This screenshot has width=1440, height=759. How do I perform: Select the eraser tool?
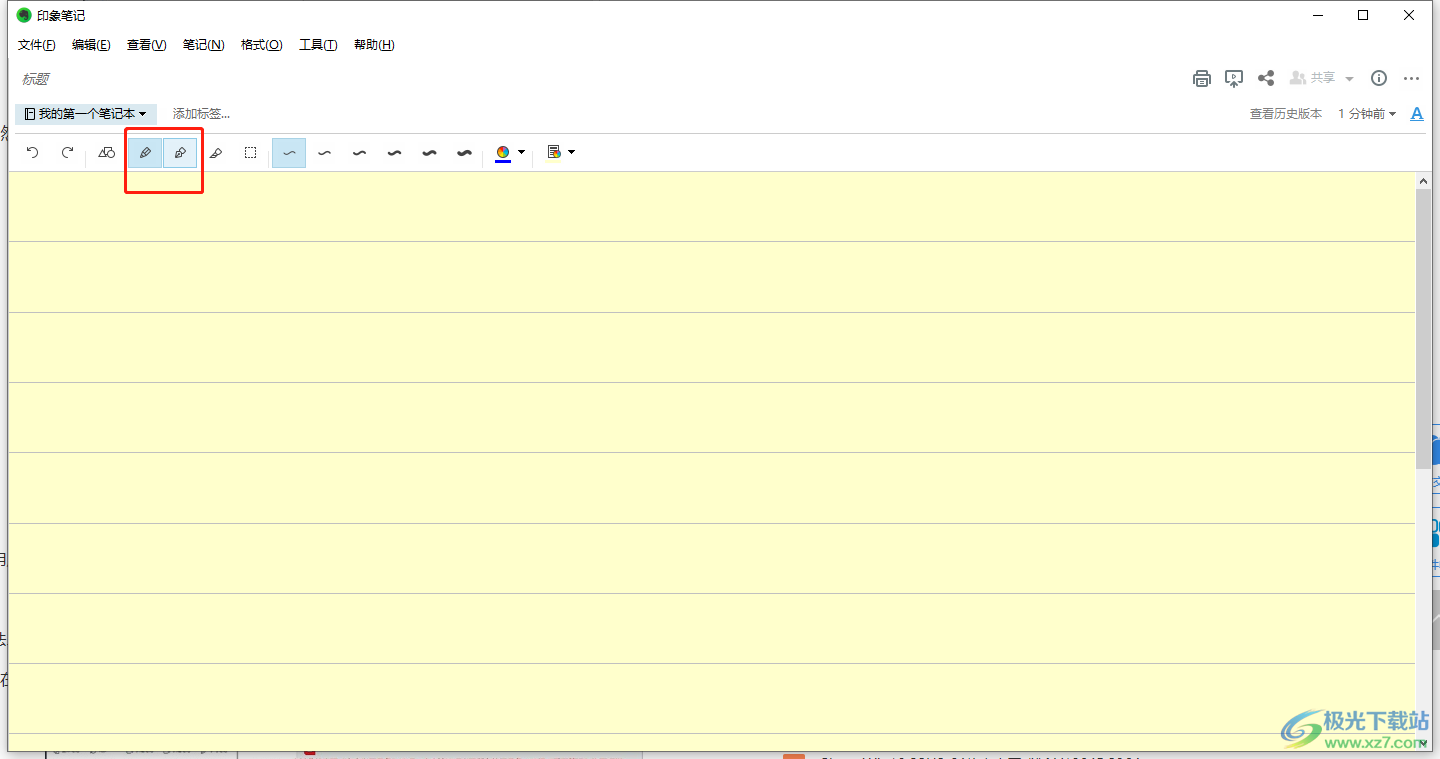(216, 153)
